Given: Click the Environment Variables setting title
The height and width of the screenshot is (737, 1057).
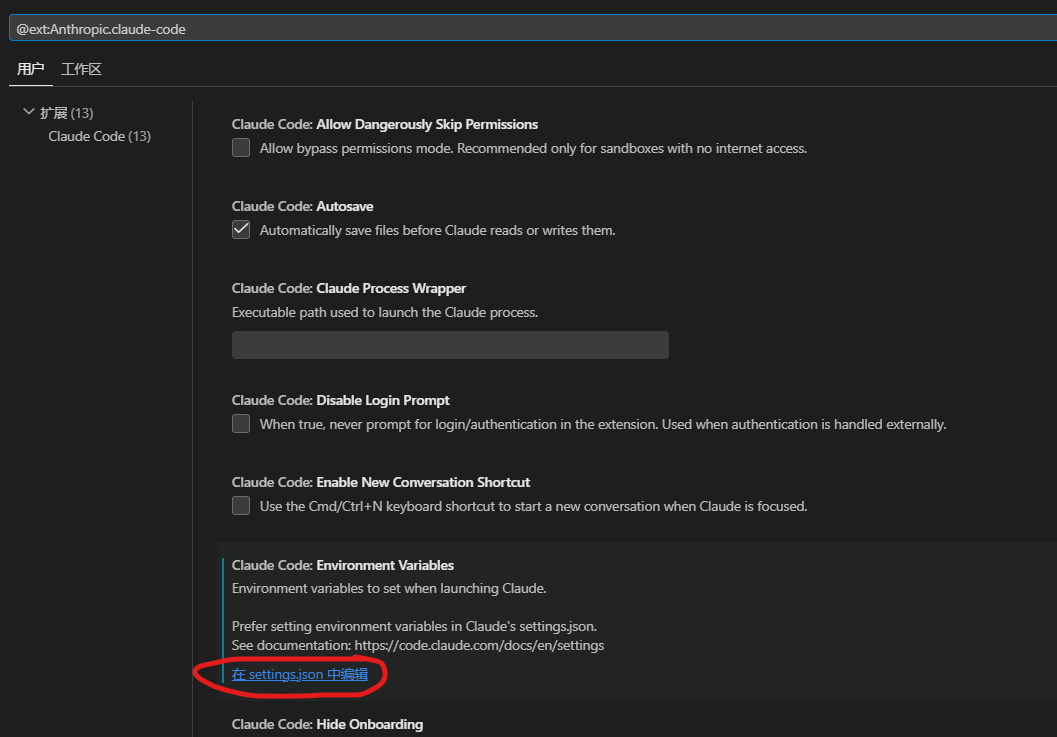Looking at the screenshot, I should click(342, 565).
